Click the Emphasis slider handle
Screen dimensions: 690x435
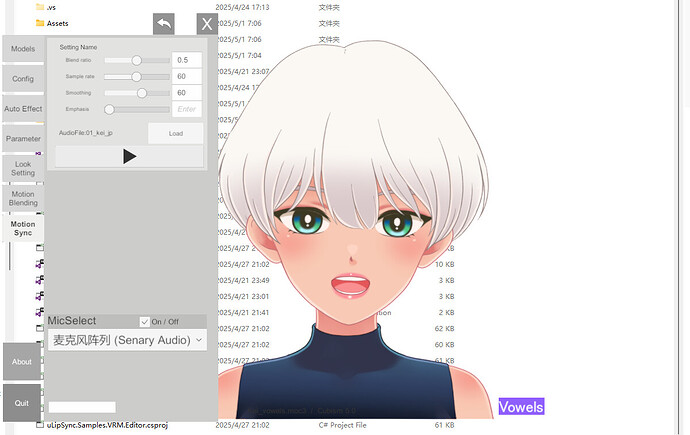pyautogui.click(x=109, y=109)
